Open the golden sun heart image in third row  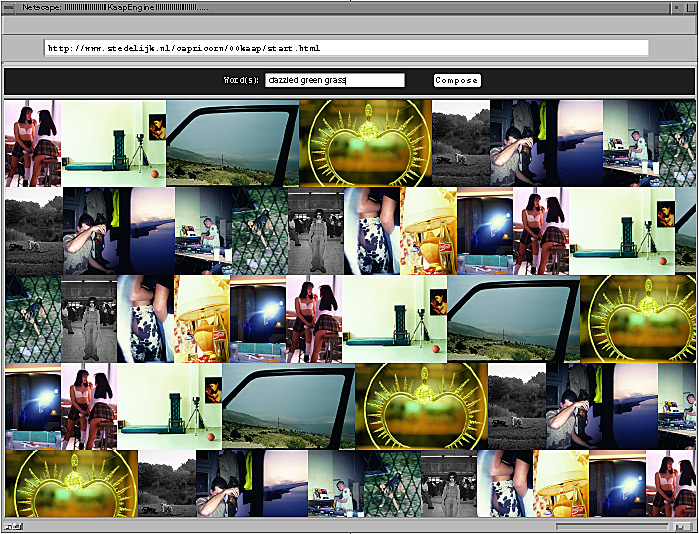click(x=637, y=319)
